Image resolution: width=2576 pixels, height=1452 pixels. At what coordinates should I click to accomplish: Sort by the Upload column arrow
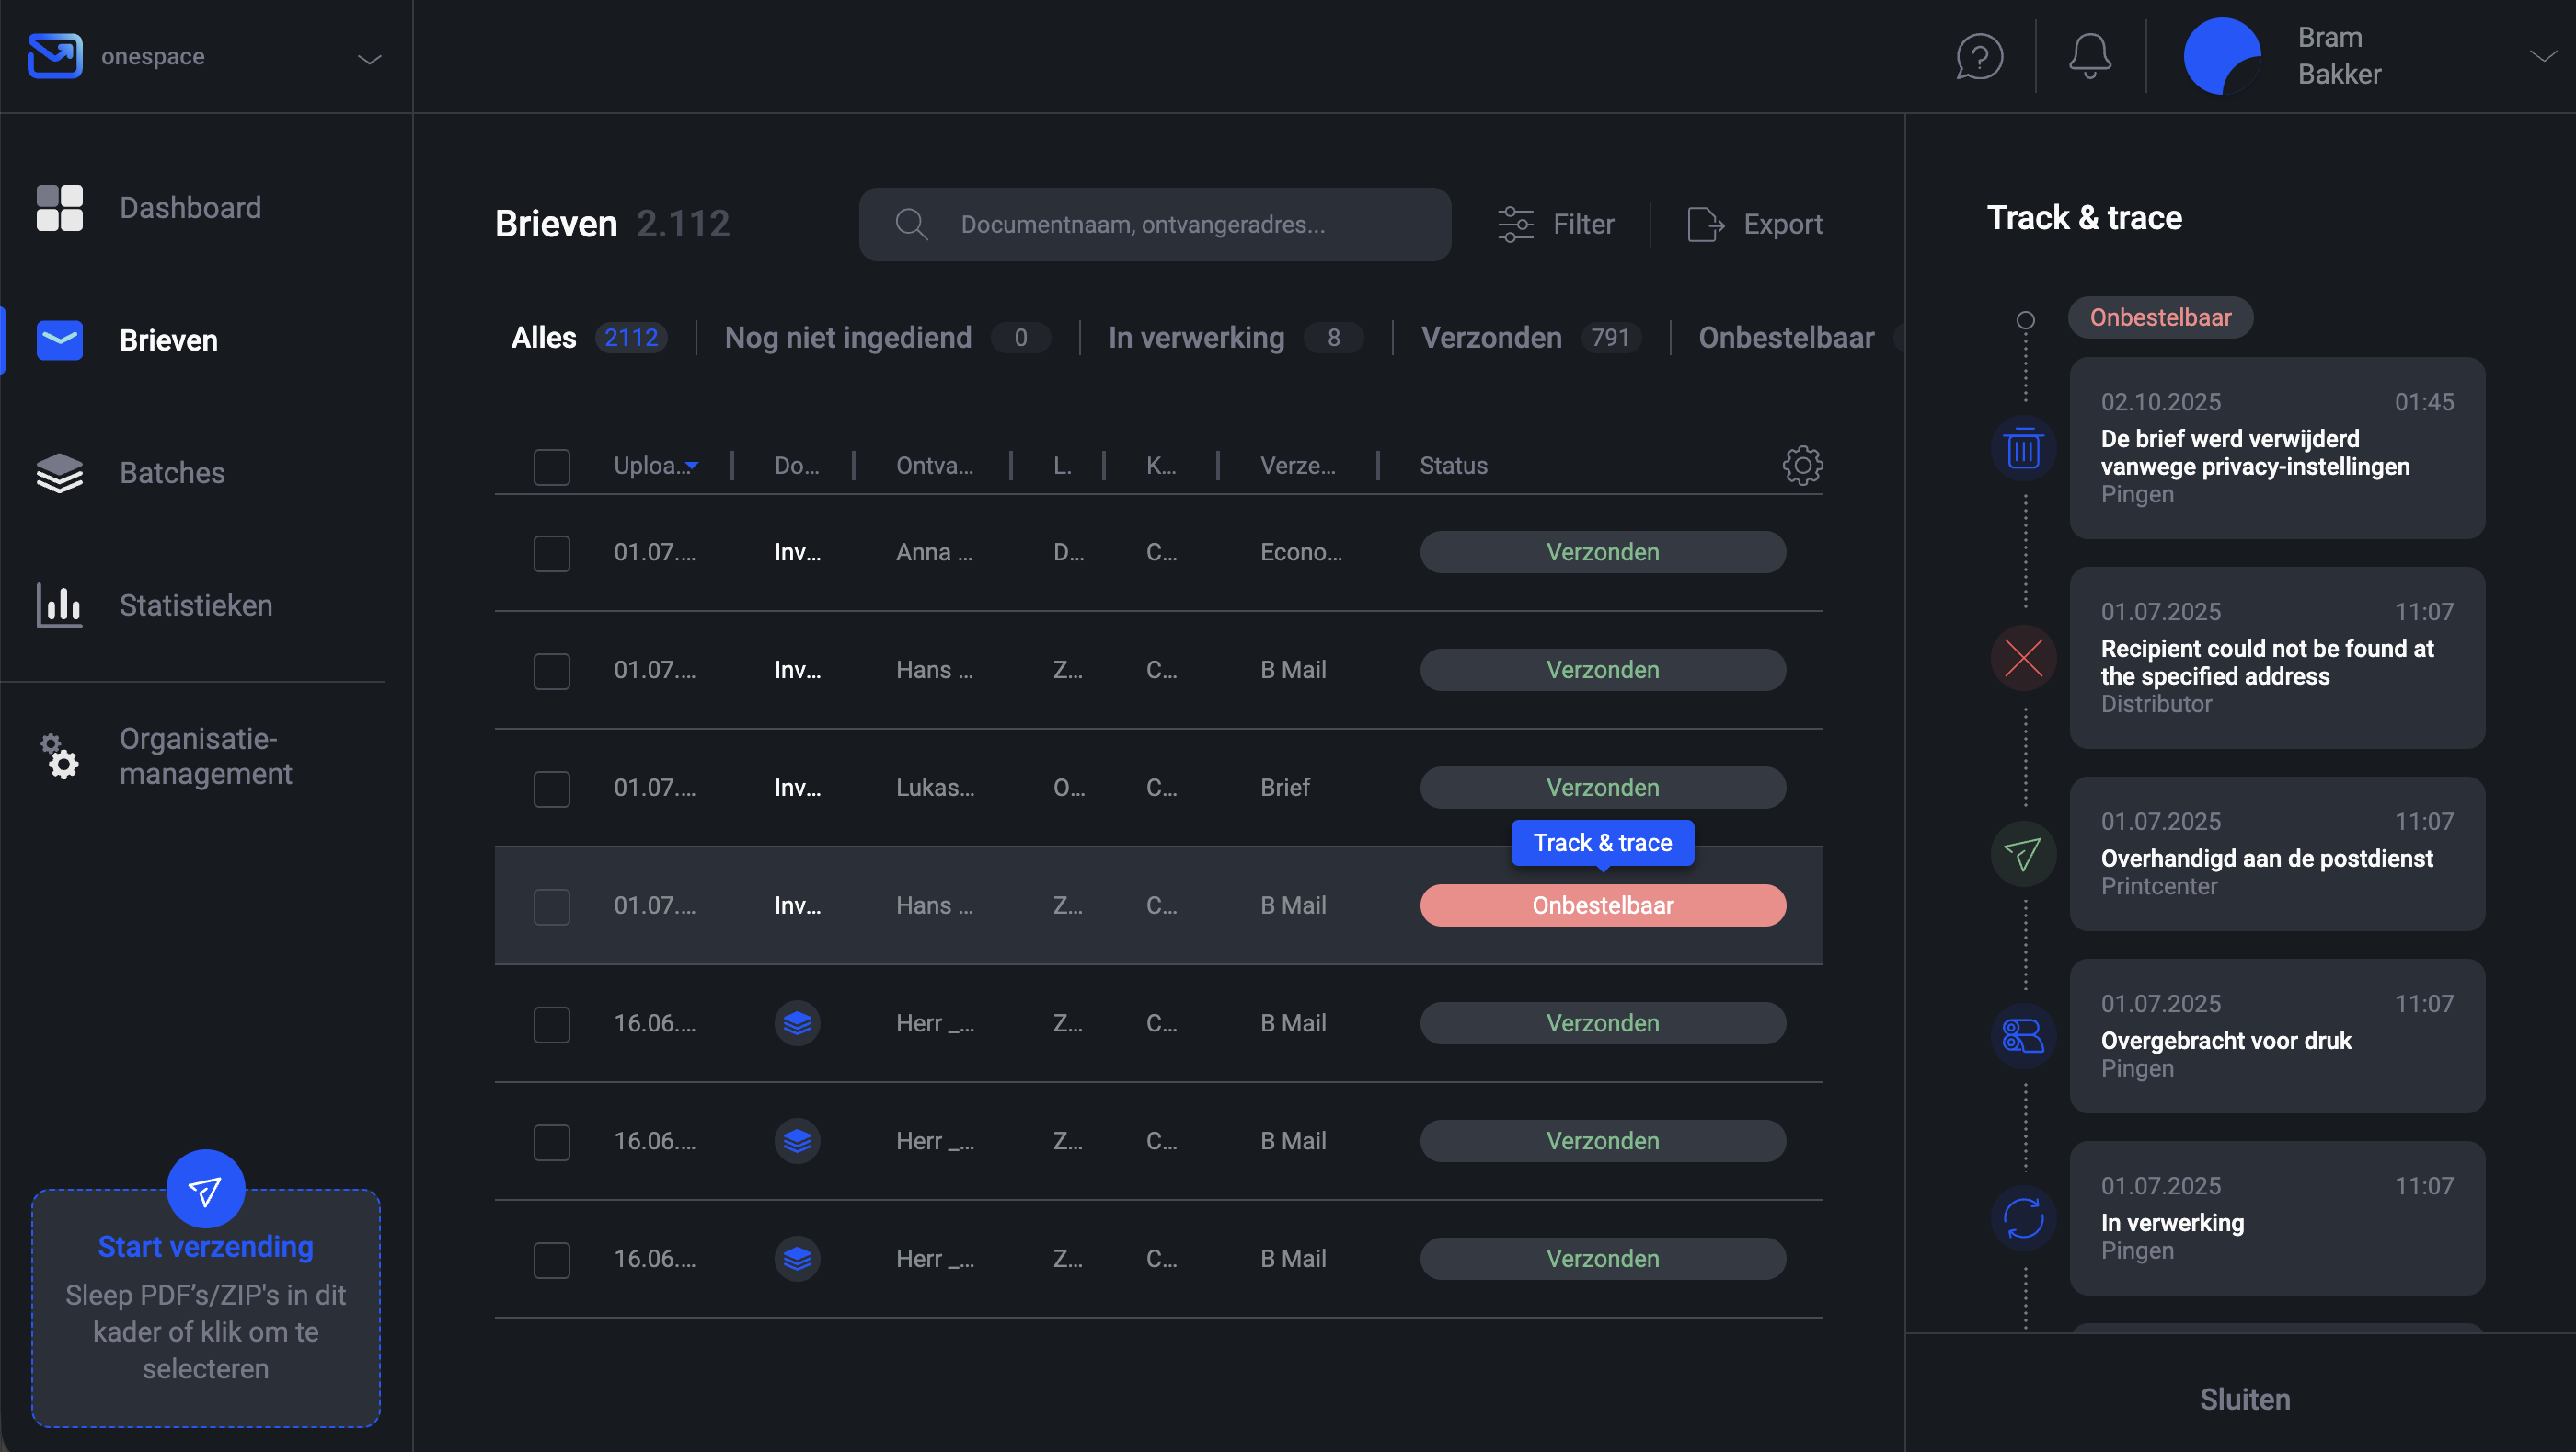pos(692,466)
